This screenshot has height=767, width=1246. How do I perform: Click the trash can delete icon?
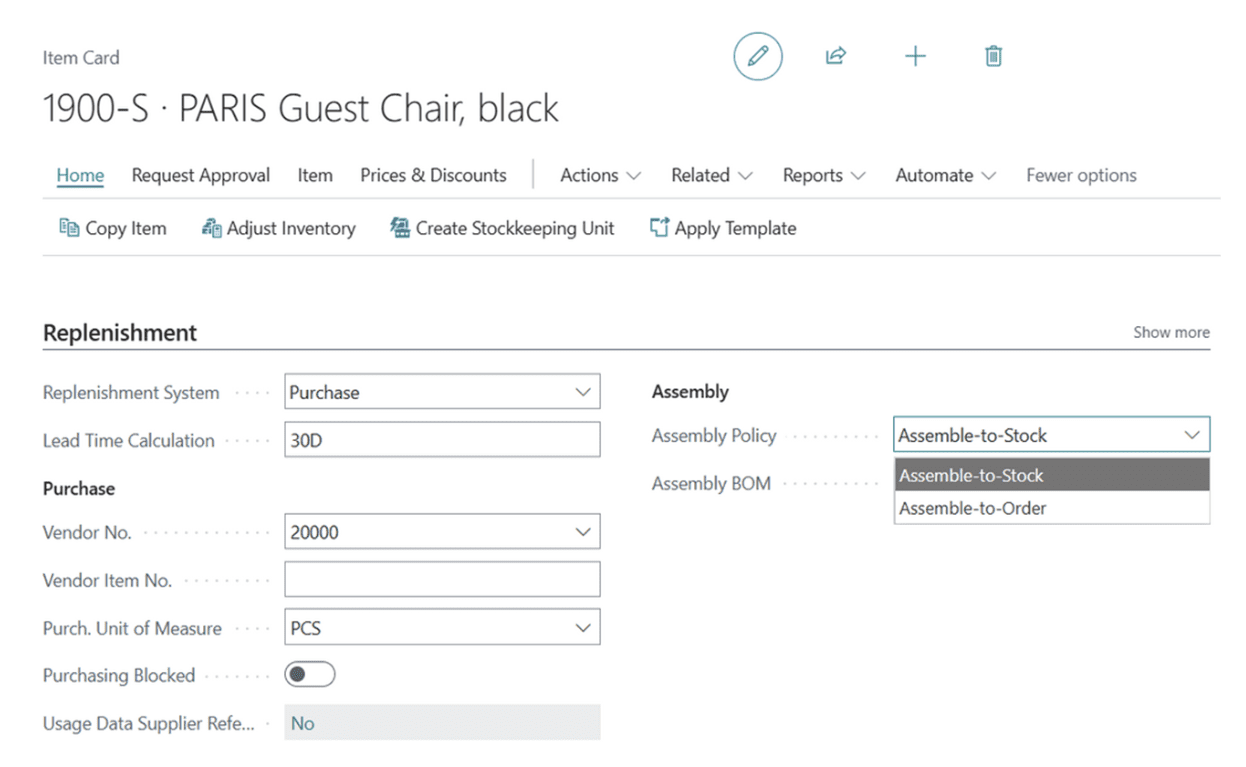pyautogui.click(x=993, y=56)
